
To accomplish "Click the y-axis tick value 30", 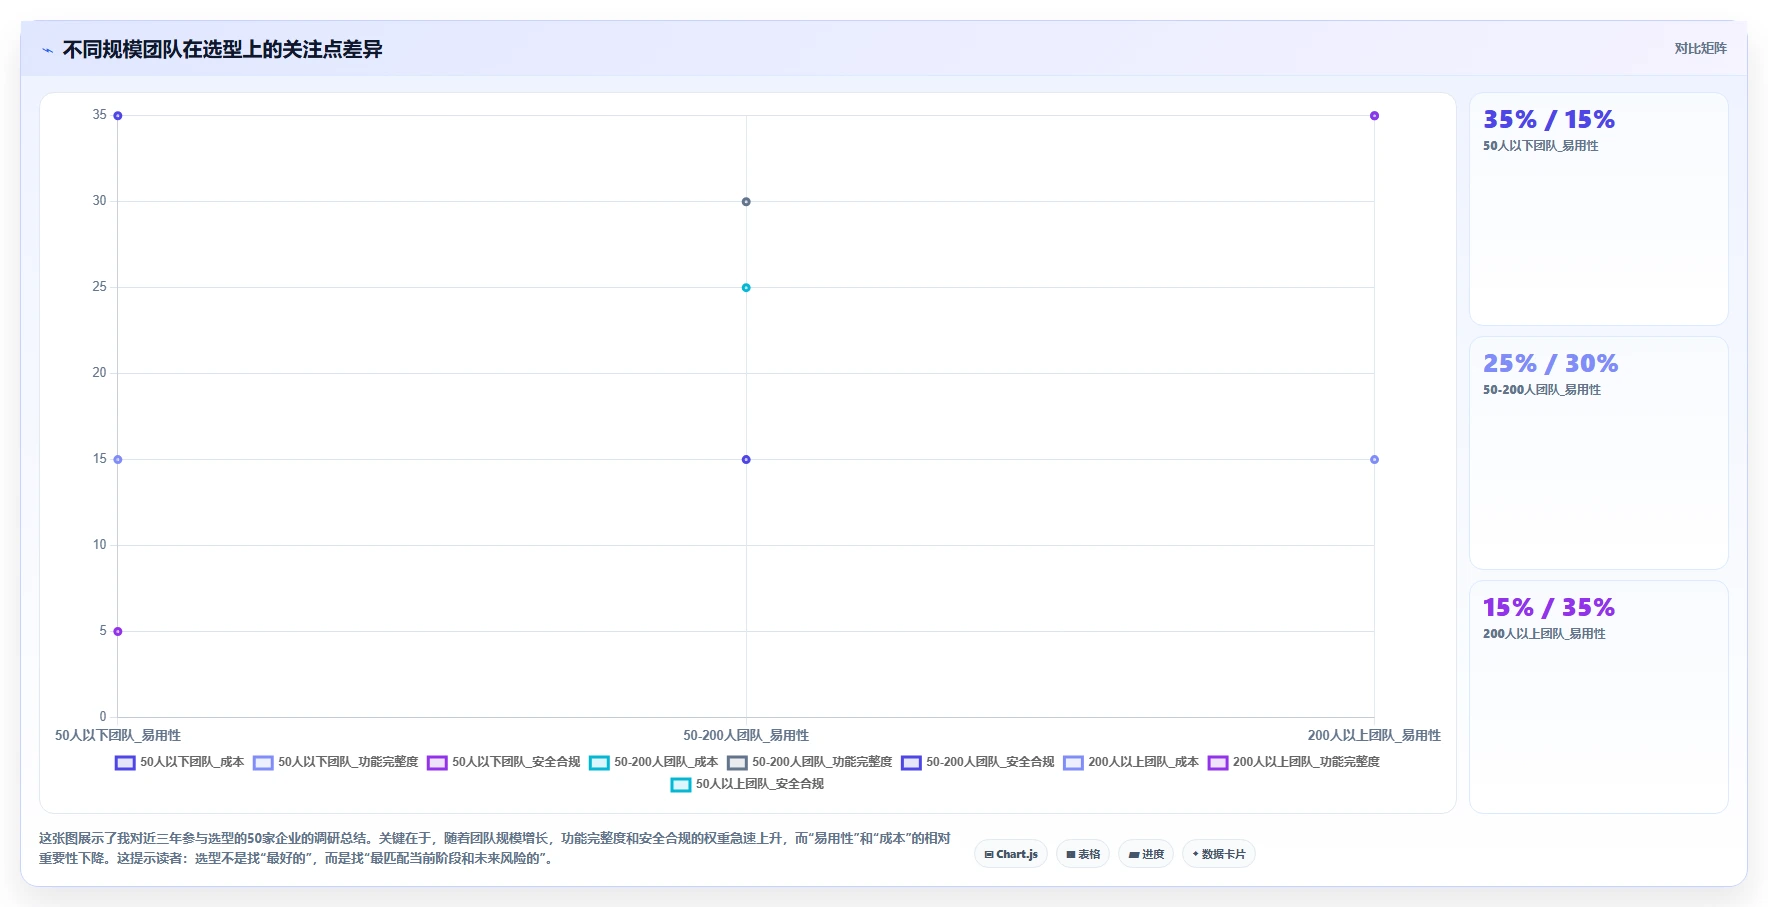I will tap(99, 201).
